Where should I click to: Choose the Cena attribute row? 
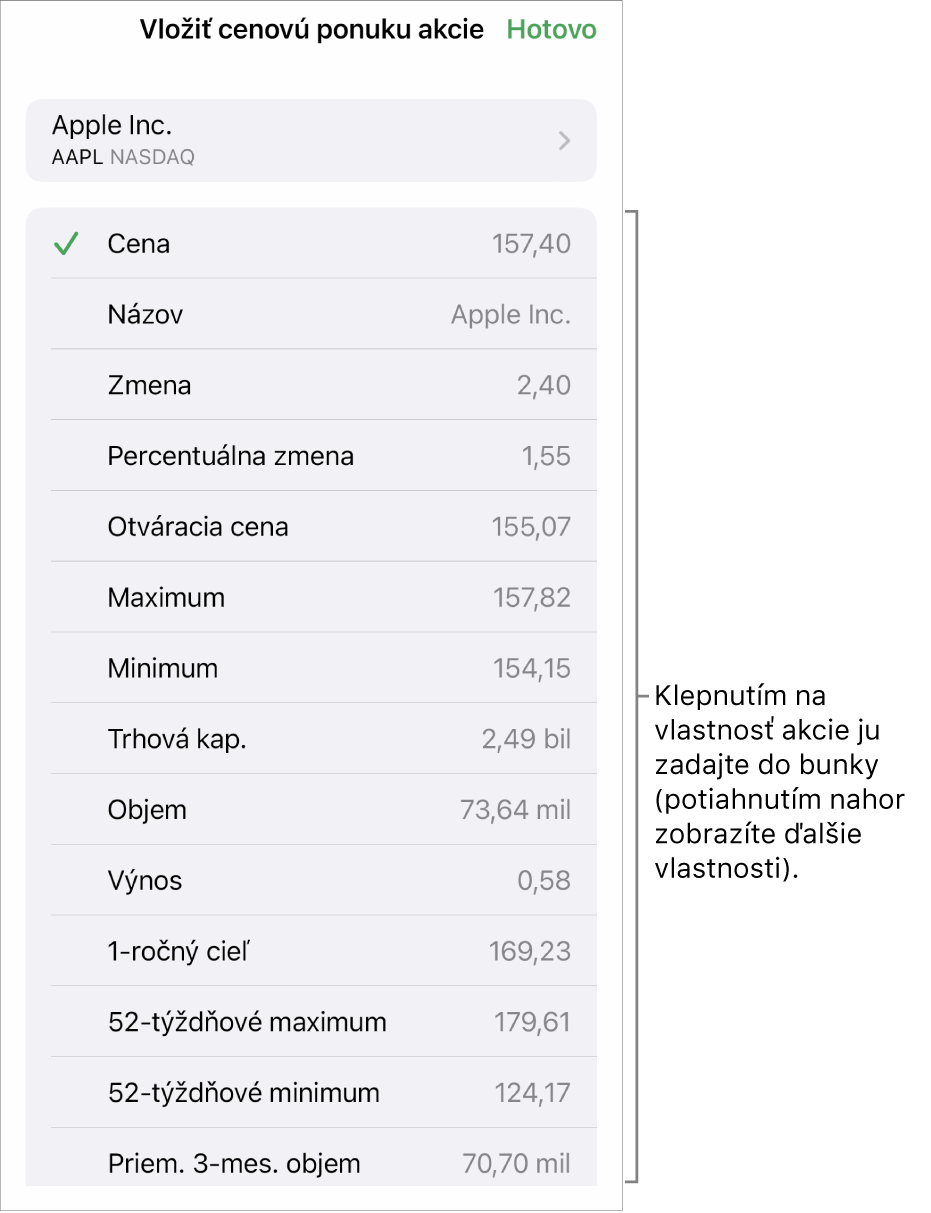pyautogui.click(x=311, y=243)
